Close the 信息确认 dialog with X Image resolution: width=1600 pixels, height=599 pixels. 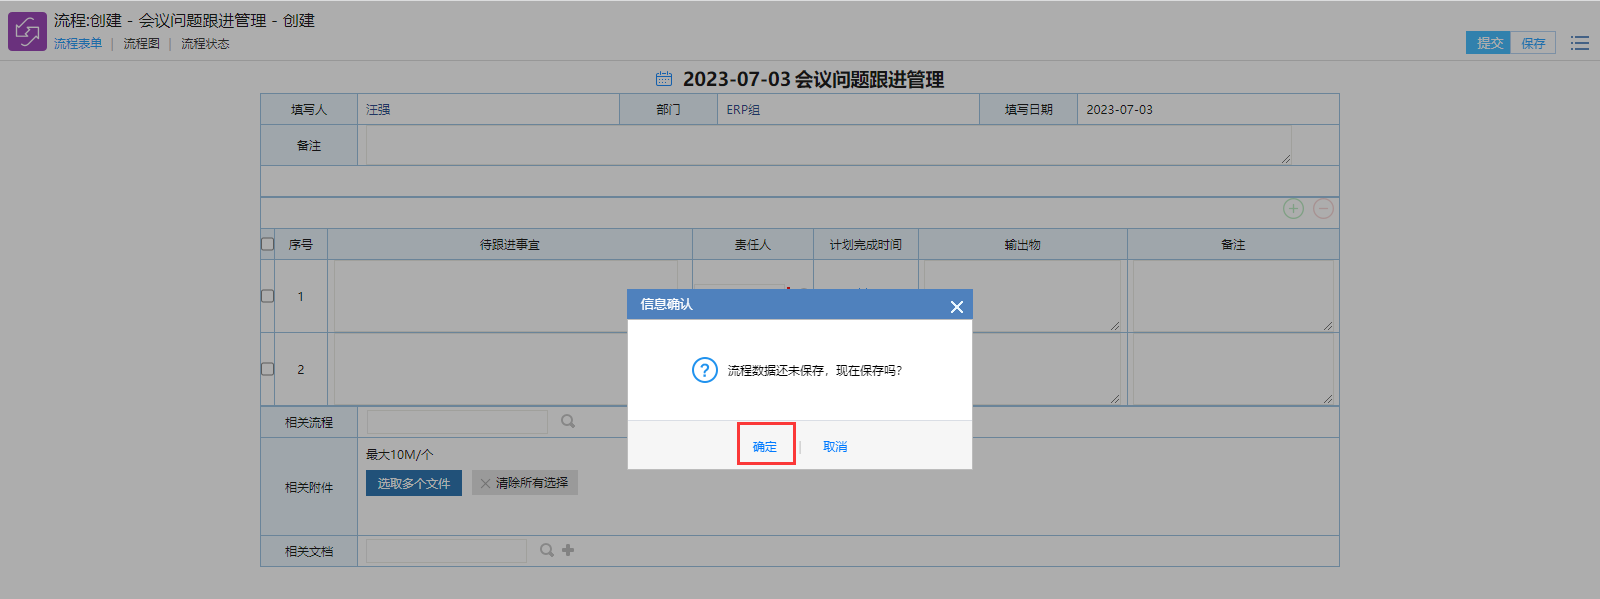(956, 306)
